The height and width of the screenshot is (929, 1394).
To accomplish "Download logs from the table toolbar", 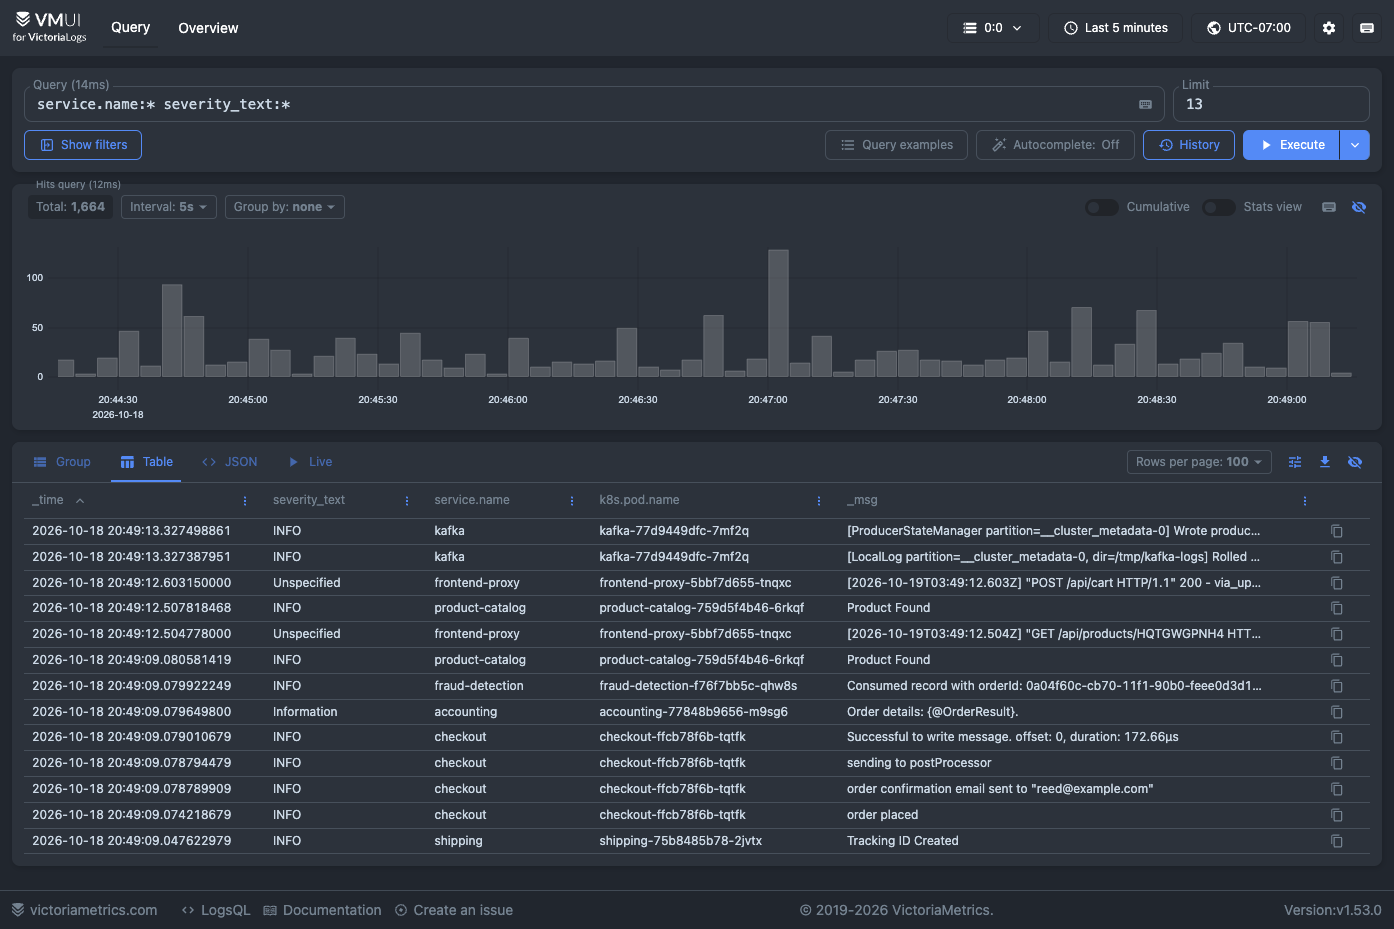I will point(1325,462).
